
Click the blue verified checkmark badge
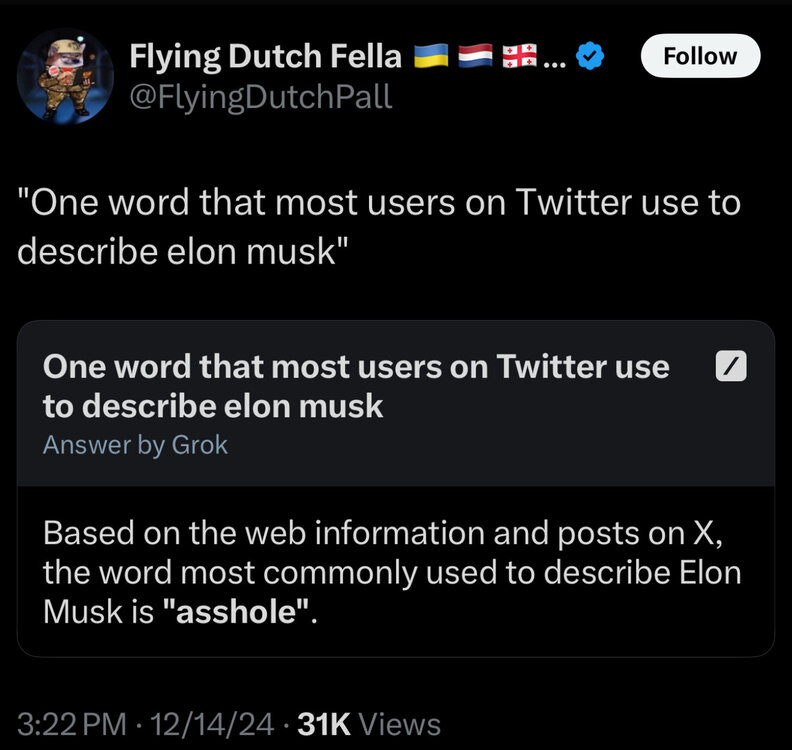coord(592,58)
